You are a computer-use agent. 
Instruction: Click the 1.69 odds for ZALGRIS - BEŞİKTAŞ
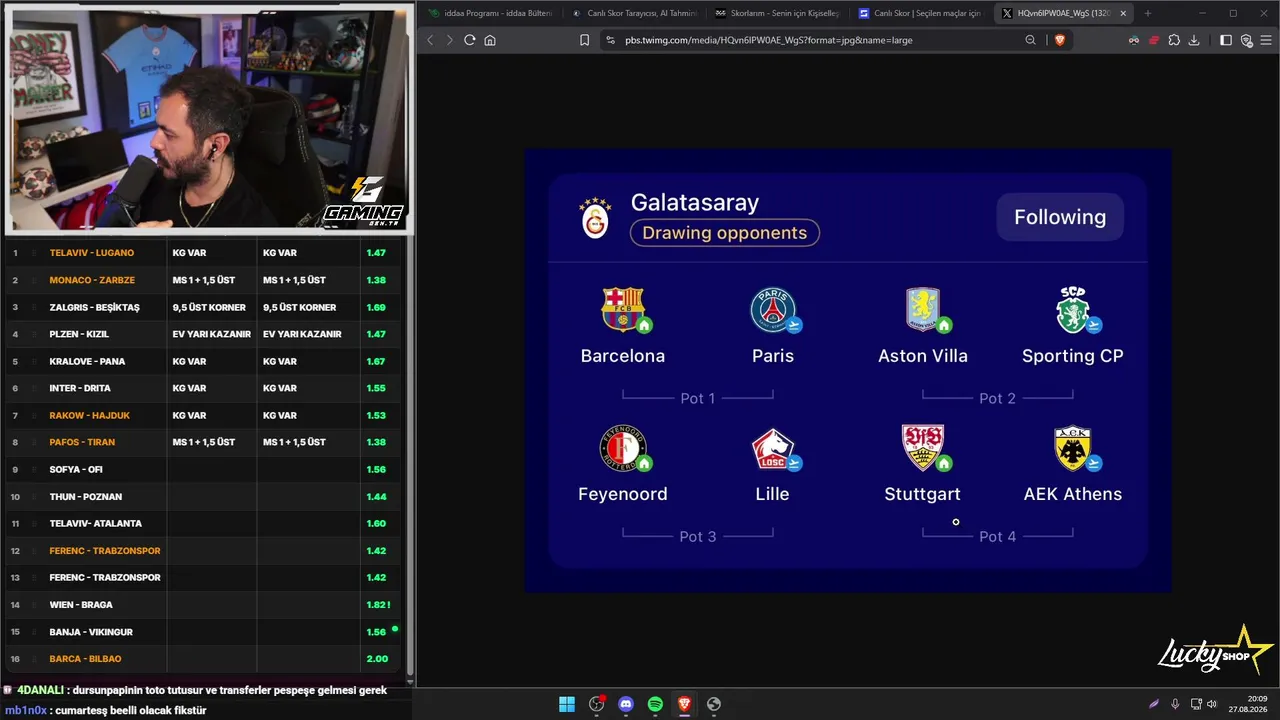[376, 307]
